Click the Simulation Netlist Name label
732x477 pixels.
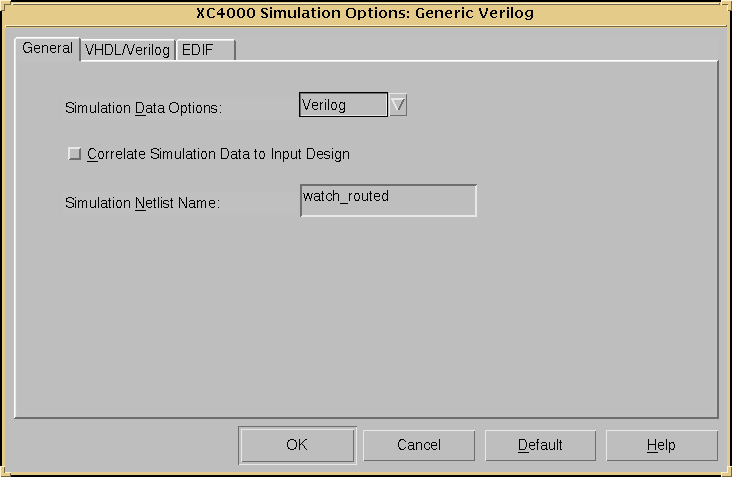[141, 203]
